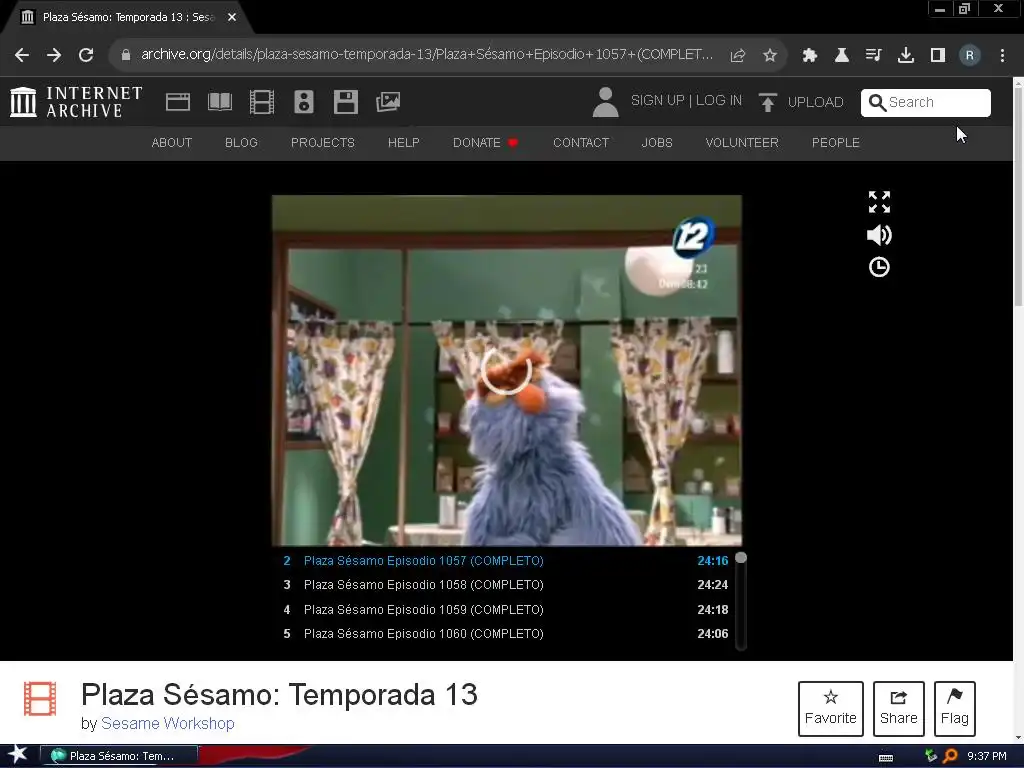1024x768 pixels.
Task: Close the Plaza Sésamo browser tab
Action: pos(232,18)
